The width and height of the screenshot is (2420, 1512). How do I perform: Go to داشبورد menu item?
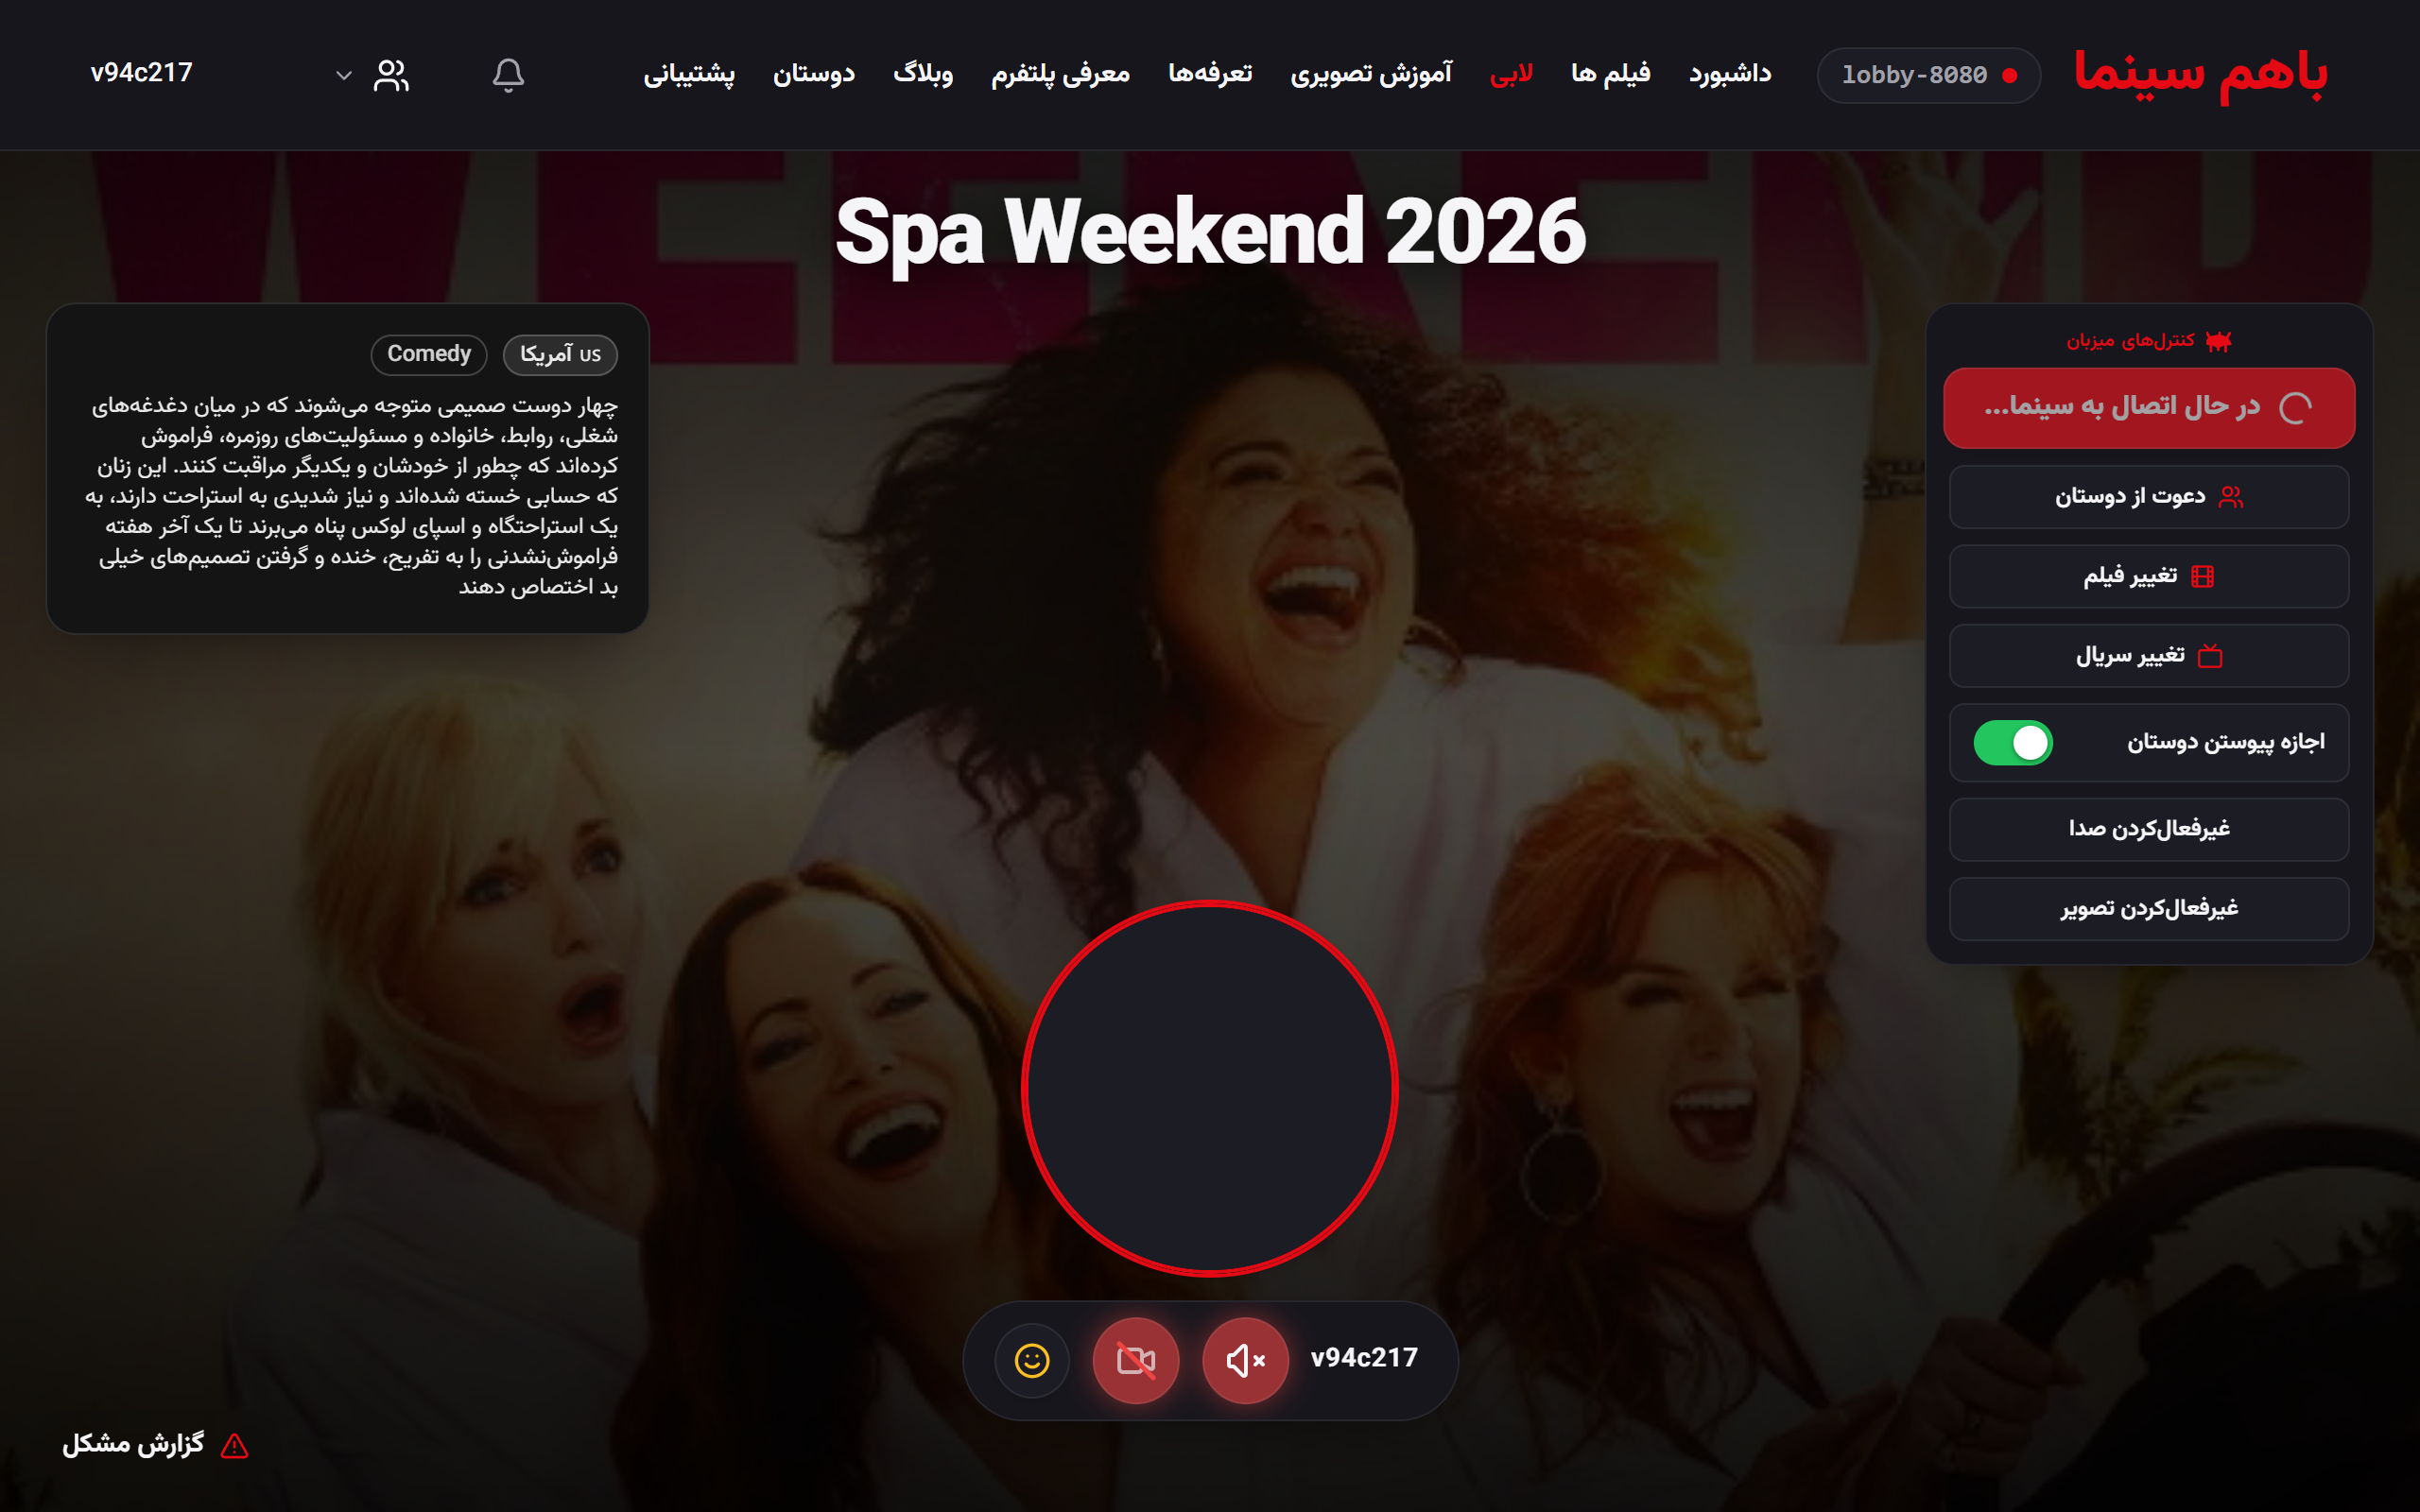[1730, 74]
